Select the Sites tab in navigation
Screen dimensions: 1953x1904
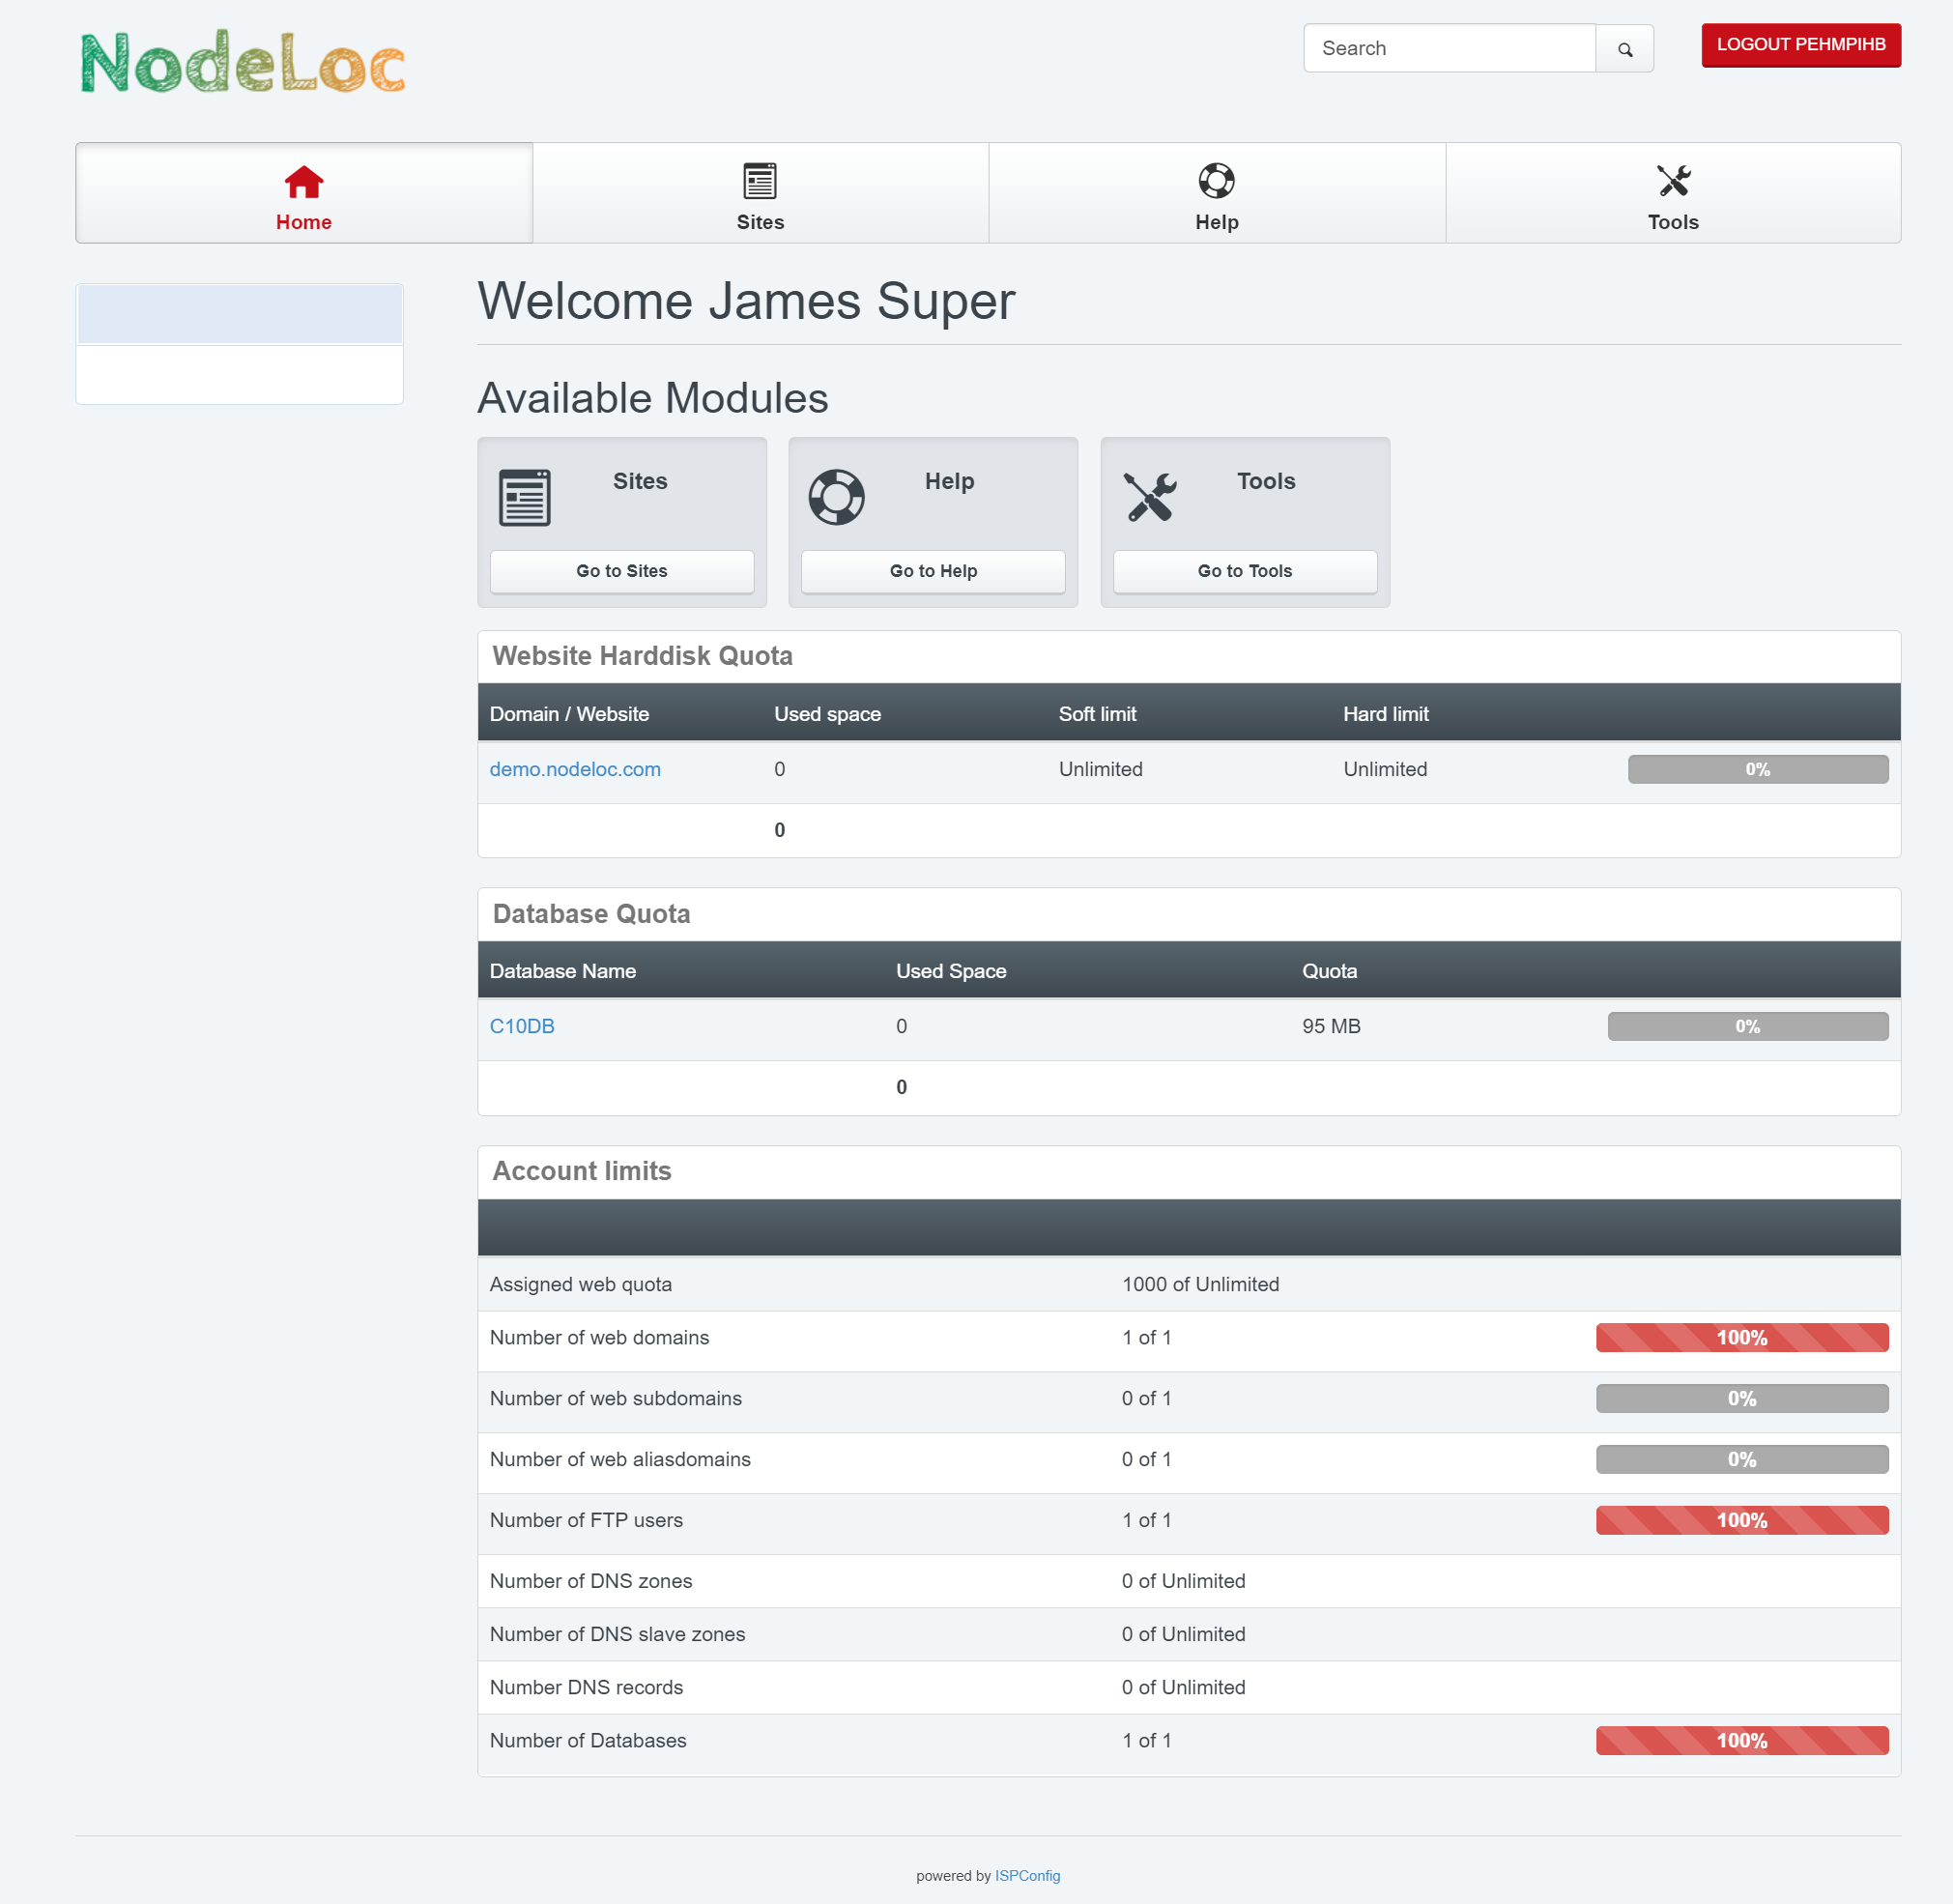click(759, 193)
